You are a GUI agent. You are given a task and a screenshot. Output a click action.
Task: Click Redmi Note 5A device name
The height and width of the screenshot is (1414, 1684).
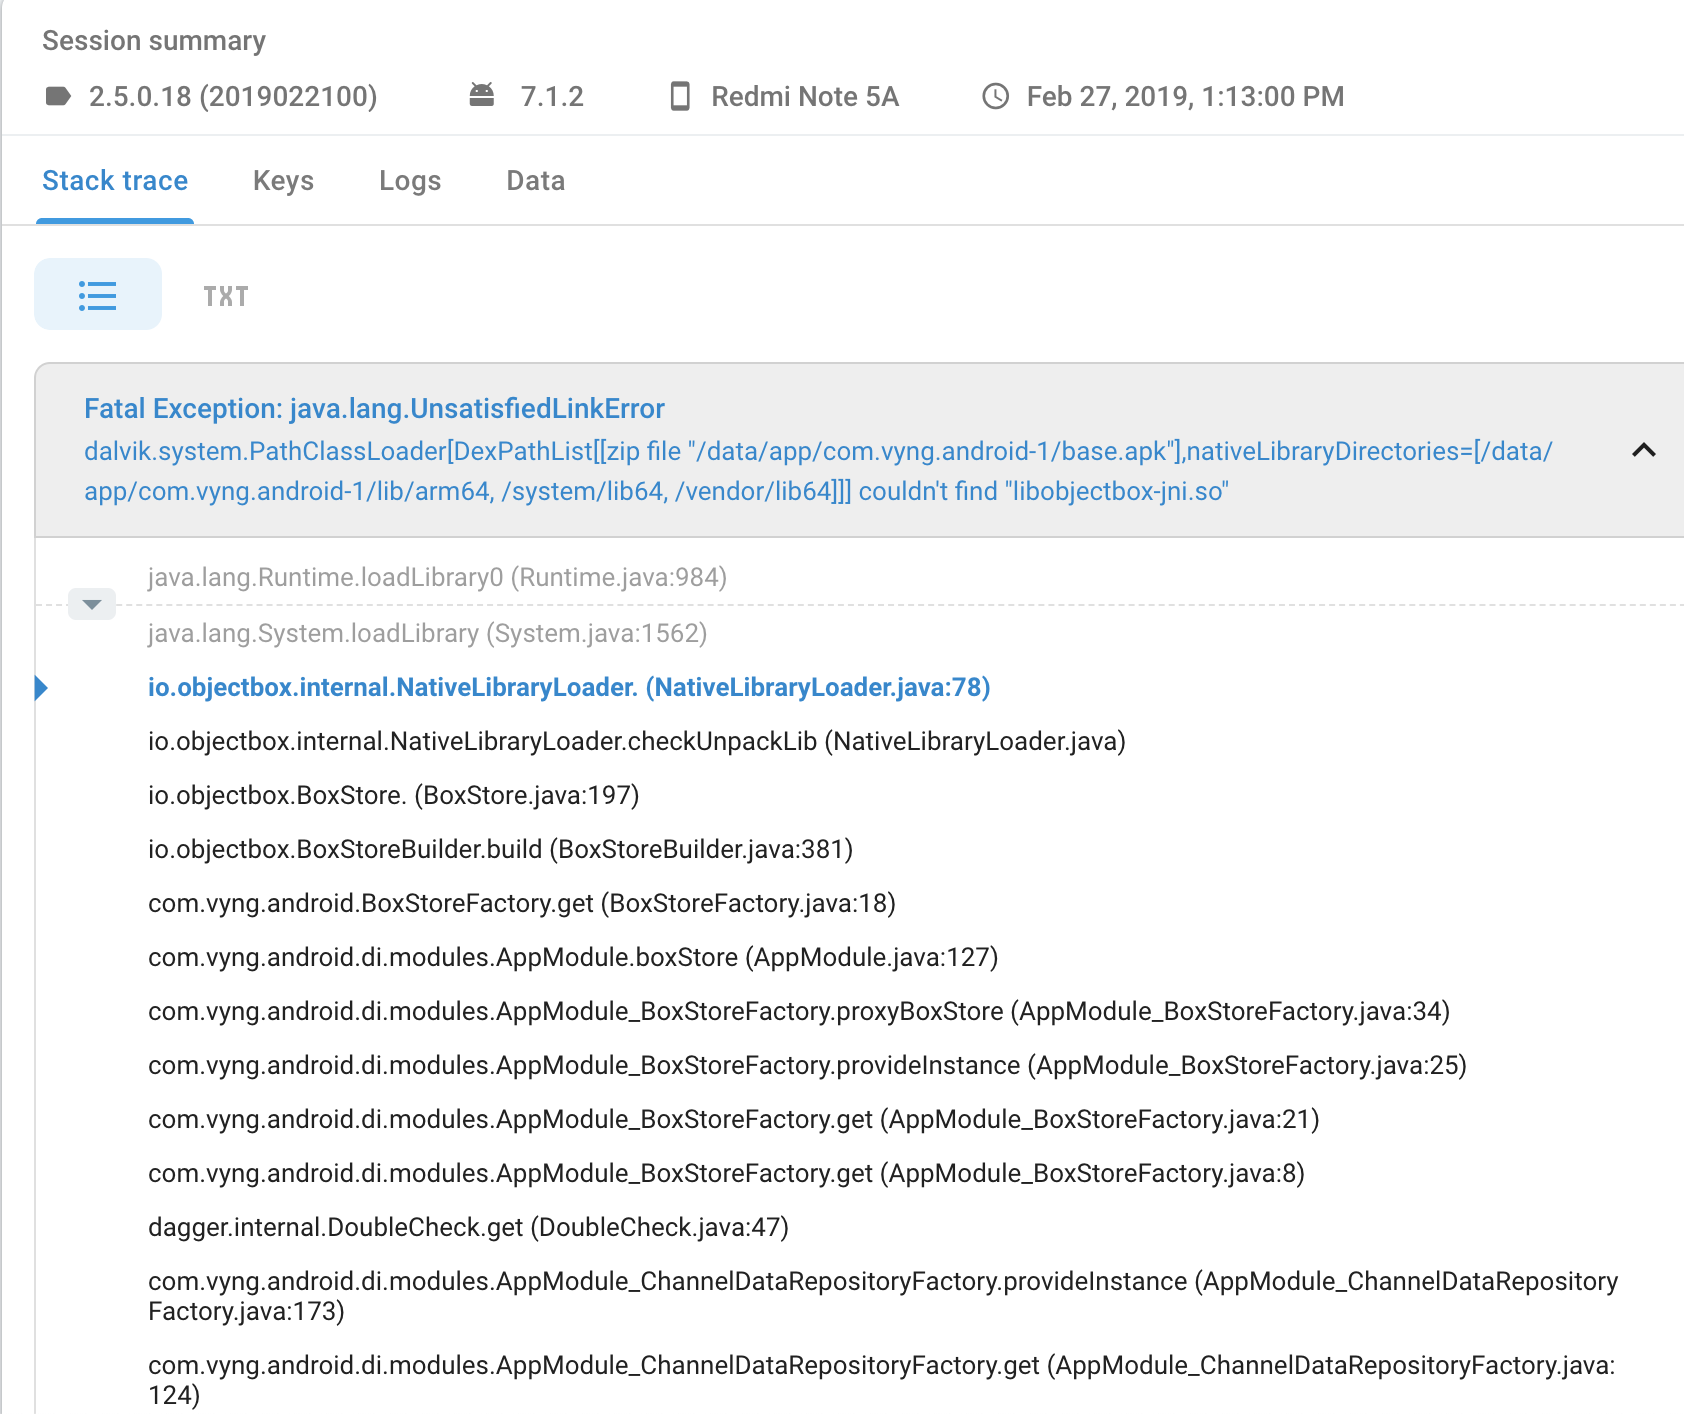[805, 97]
